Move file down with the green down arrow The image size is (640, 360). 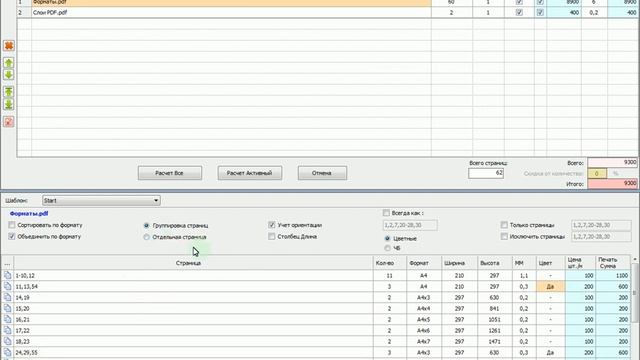(x=9, y=75)
